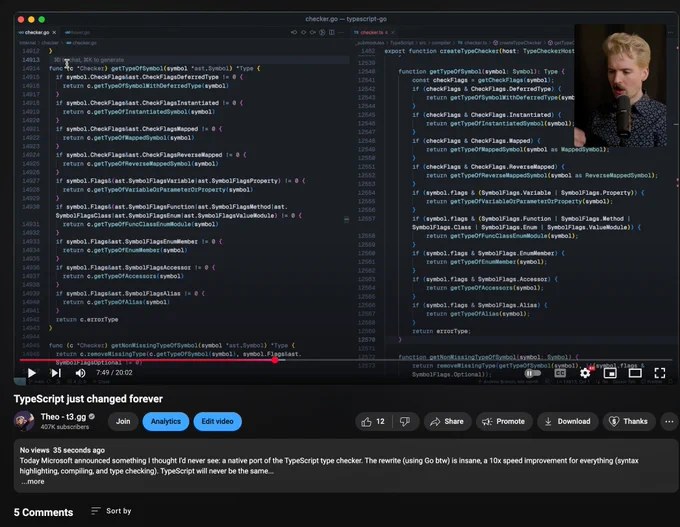The image size is (680, 527).
Task: Click the video title text
Action: [88, 399]
